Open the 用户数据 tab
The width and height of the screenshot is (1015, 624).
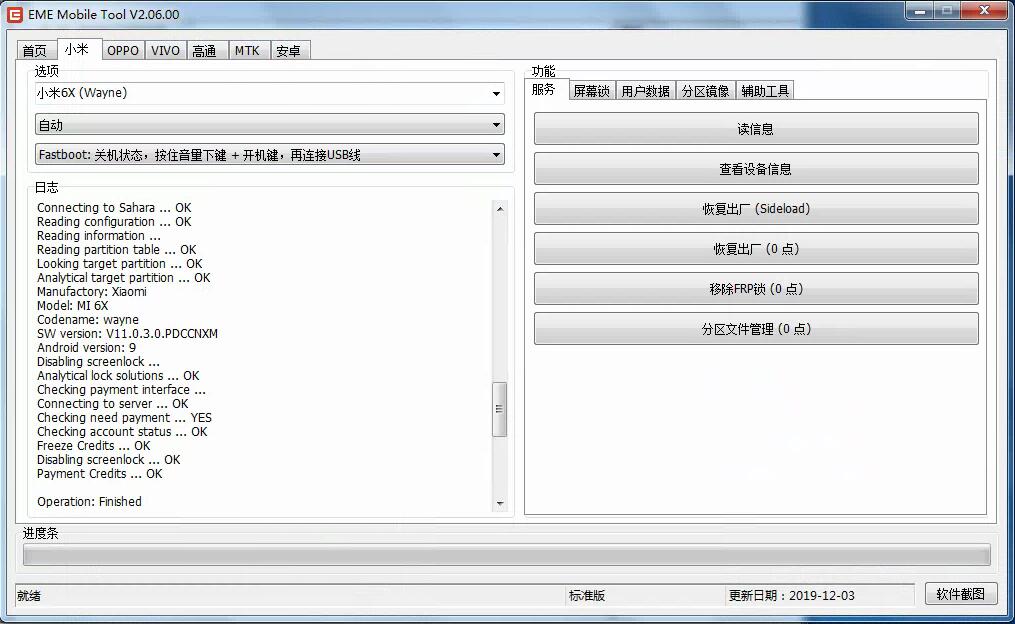point(645,91)
